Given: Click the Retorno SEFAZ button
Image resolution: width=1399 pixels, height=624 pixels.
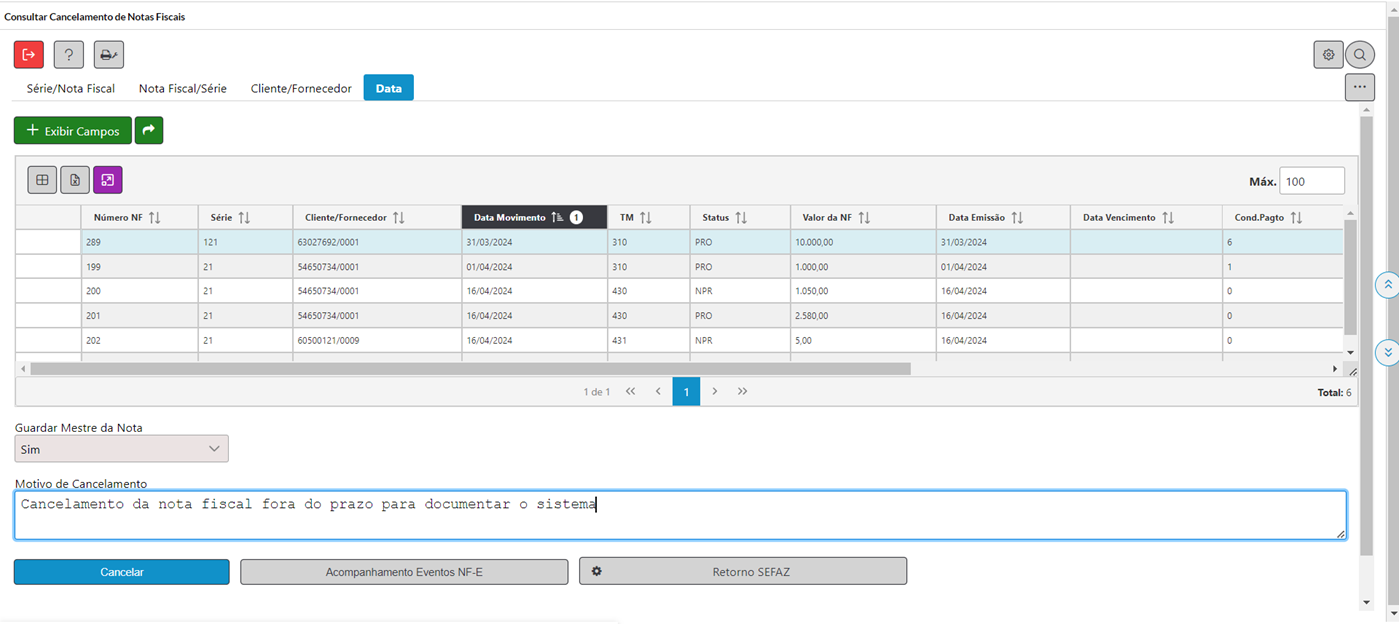Looking at the screenshot, I should point(743,572).
